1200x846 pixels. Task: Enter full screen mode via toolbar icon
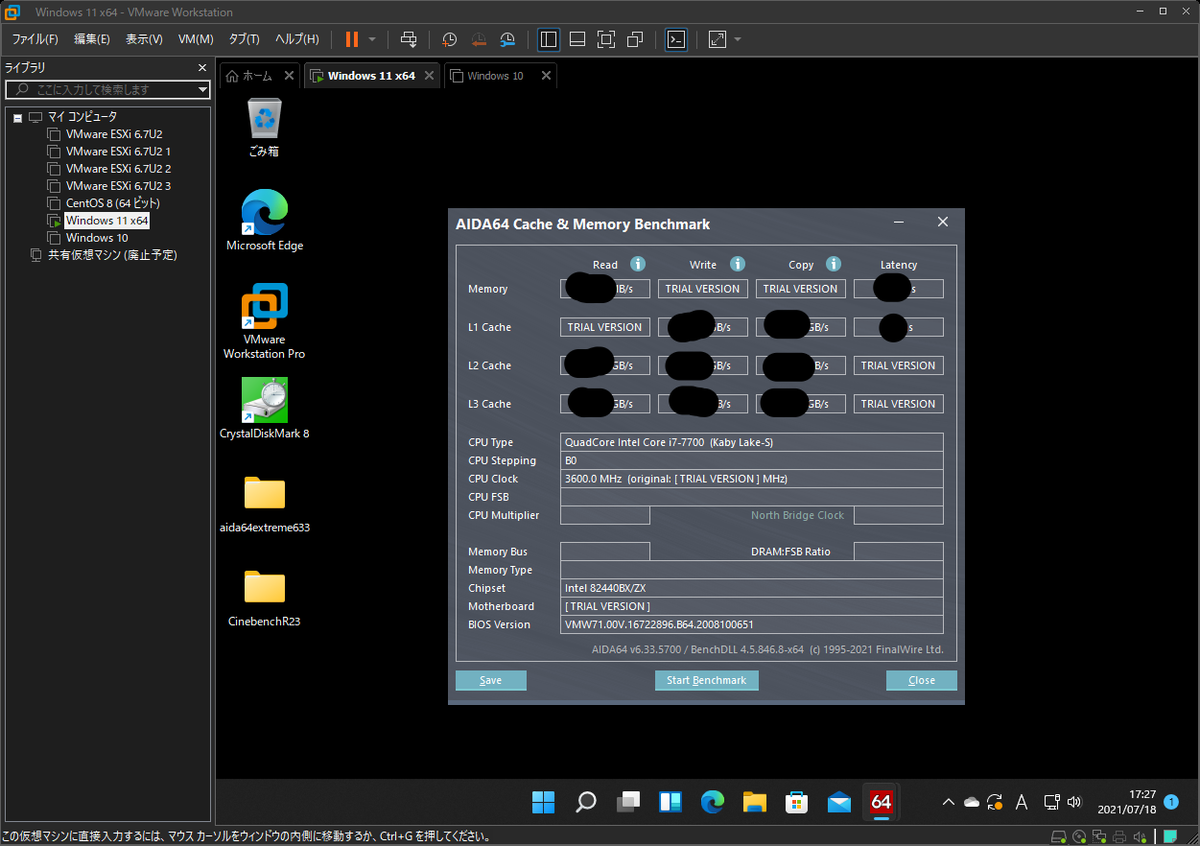(x=606, y=39)
